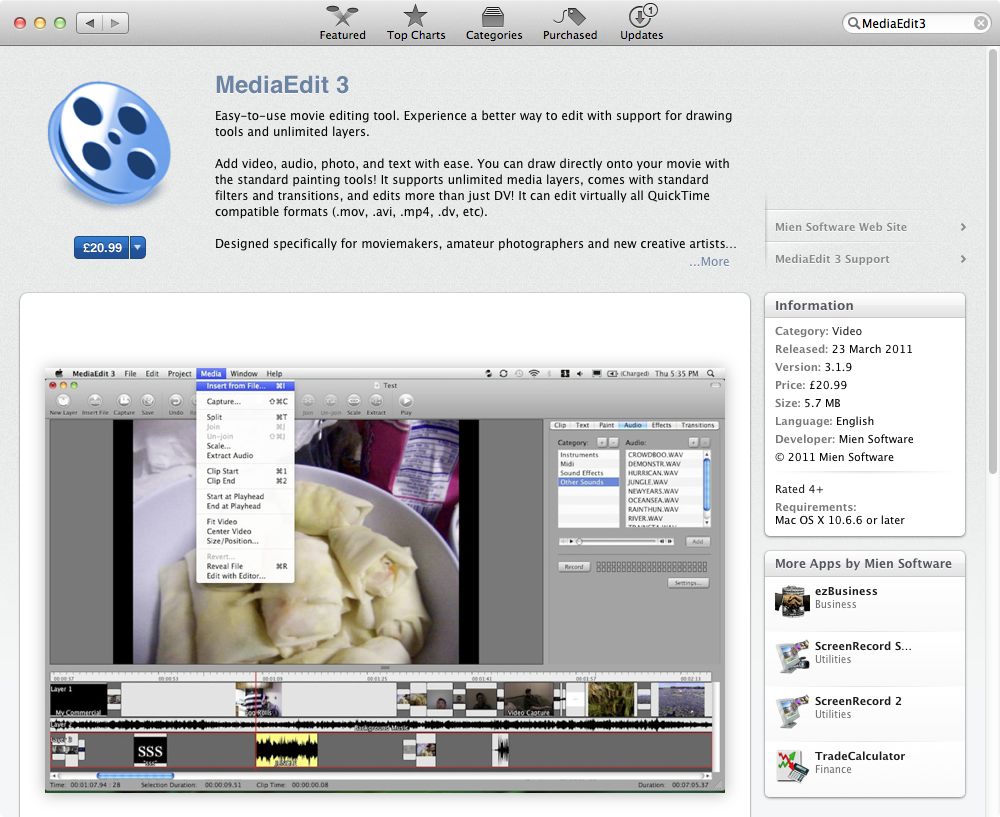Click the Developer: Mien Software line
The image size is (1000, 817).
[844, 439]
